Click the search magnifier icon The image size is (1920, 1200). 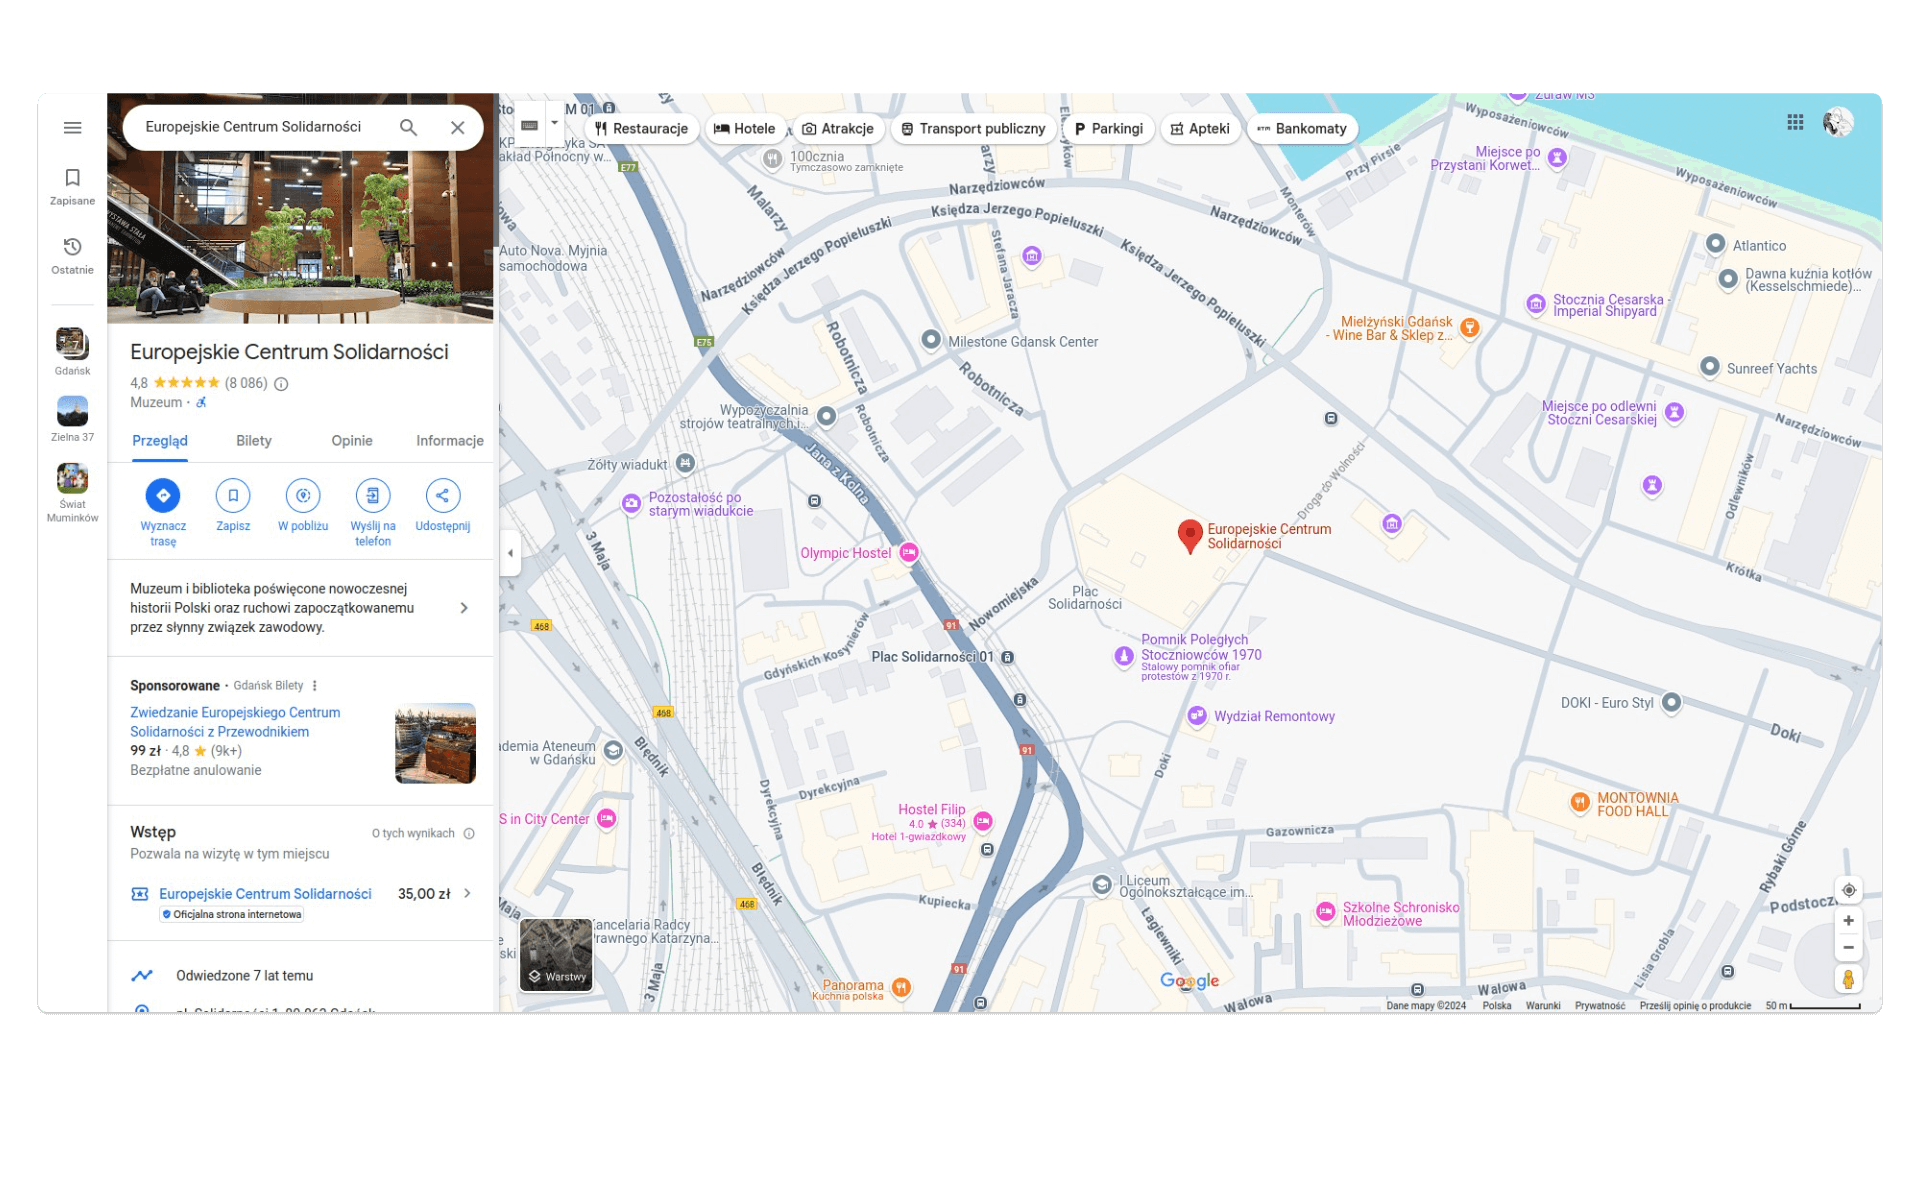pyautogui.click(x=408, y=127)
